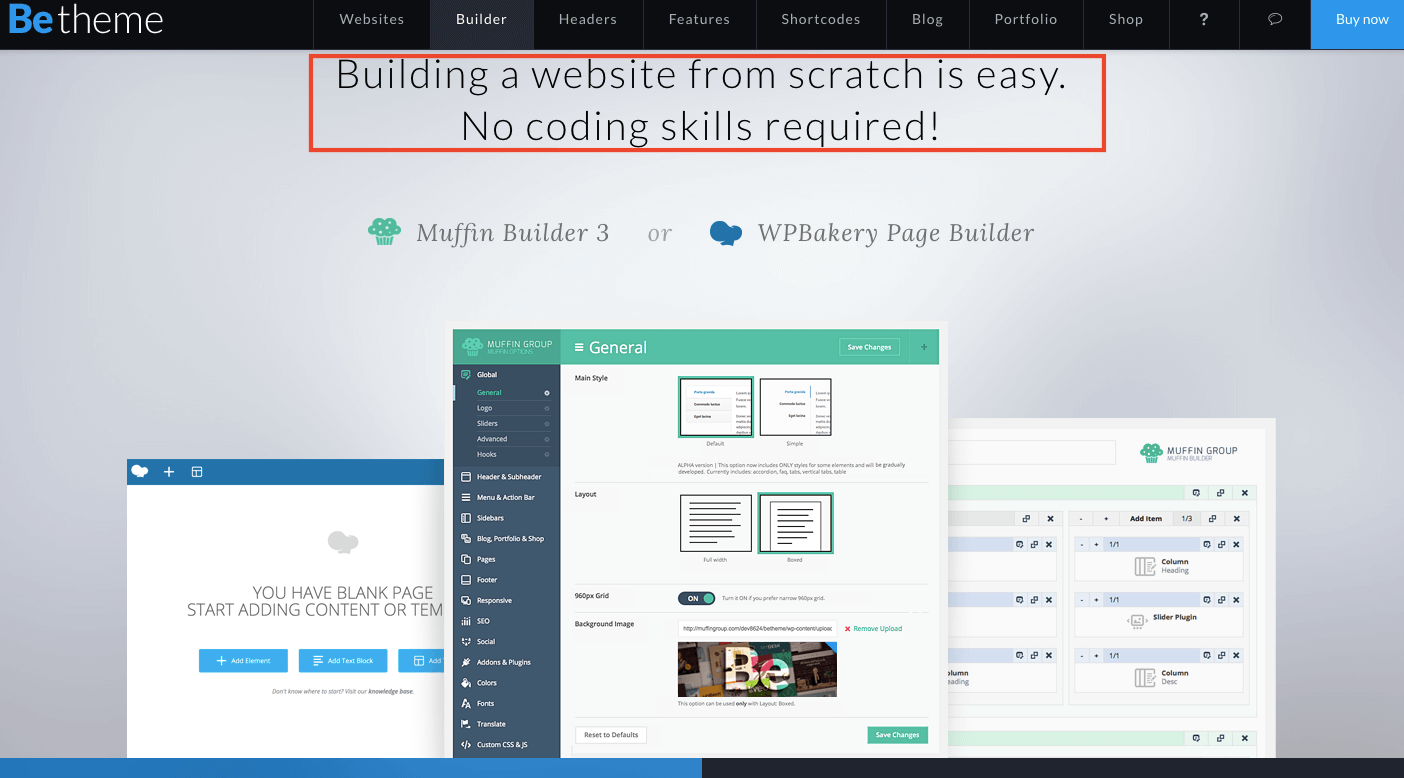The image size is (1404, 778).
Task: Delete the wrap next to the 1/3 label
Action: [1236, 519]
